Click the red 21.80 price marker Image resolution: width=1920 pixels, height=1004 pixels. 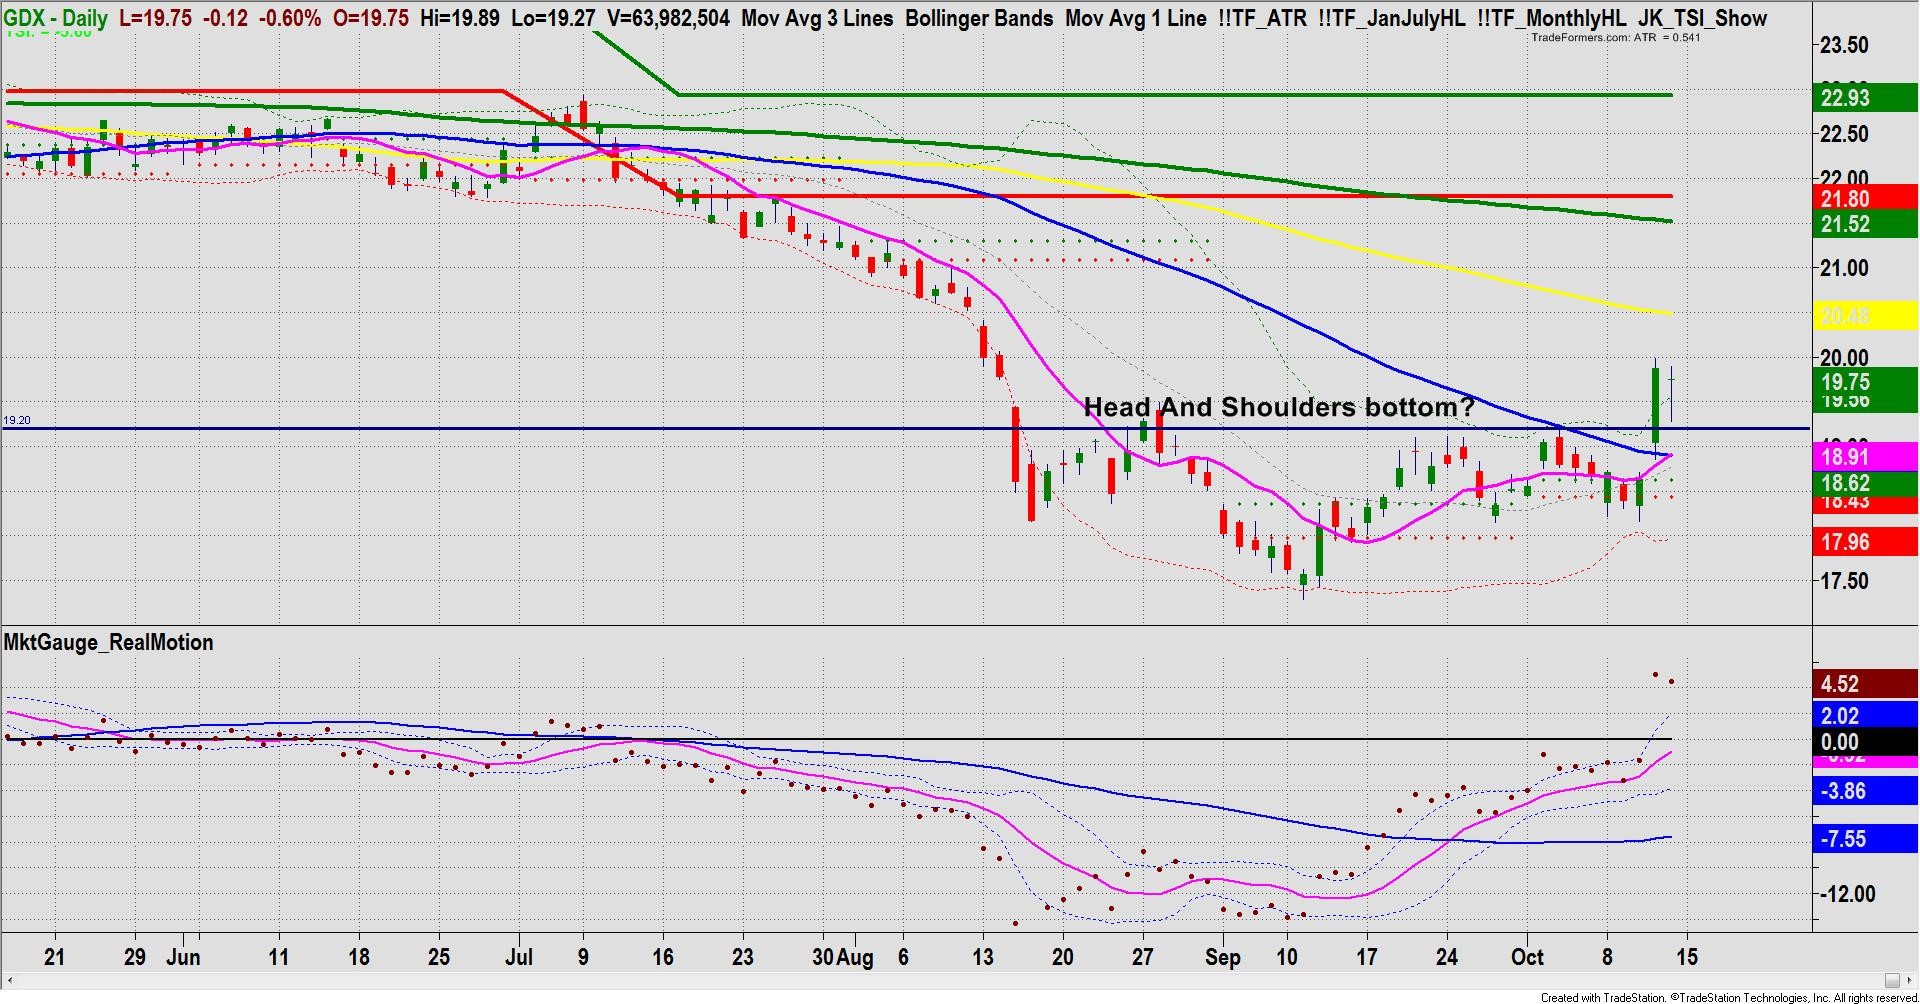point(1864,199)
